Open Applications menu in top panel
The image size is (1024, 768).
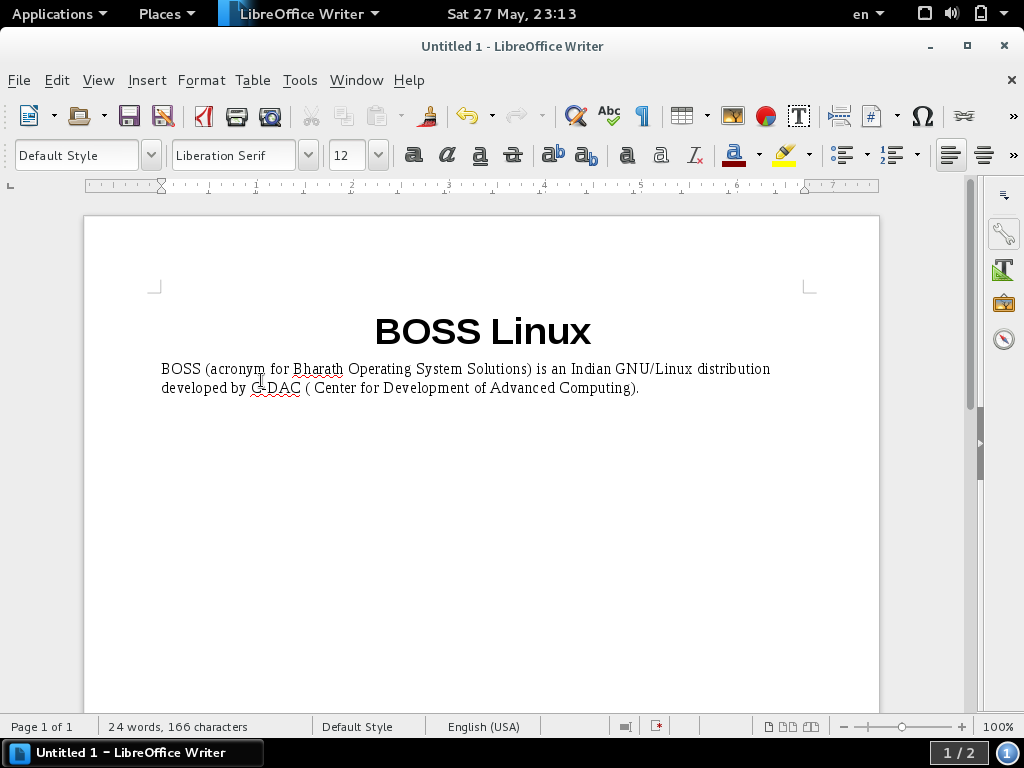tap(59, 14)
